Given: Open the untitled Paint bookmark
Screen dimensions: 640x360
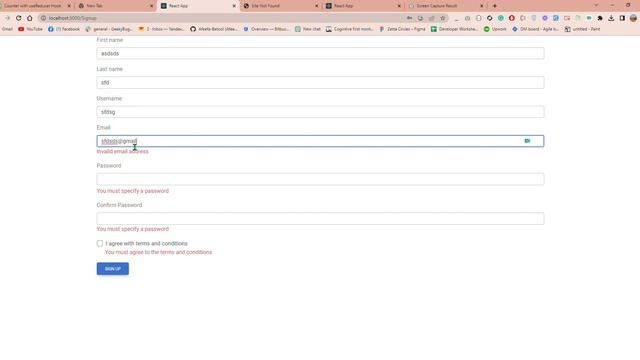Looking at the screenshot, I should pos(582,29).
